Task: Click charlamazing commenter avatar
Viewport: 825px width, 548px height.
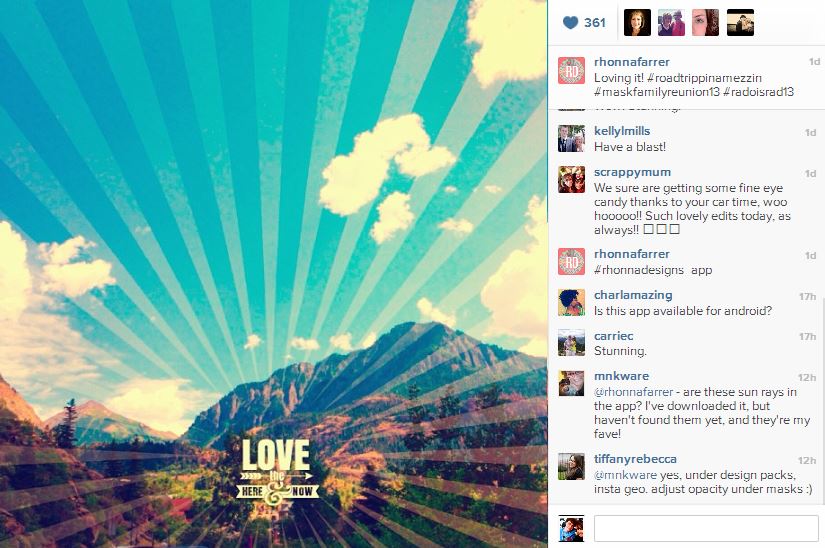Action: pos(571,302)
